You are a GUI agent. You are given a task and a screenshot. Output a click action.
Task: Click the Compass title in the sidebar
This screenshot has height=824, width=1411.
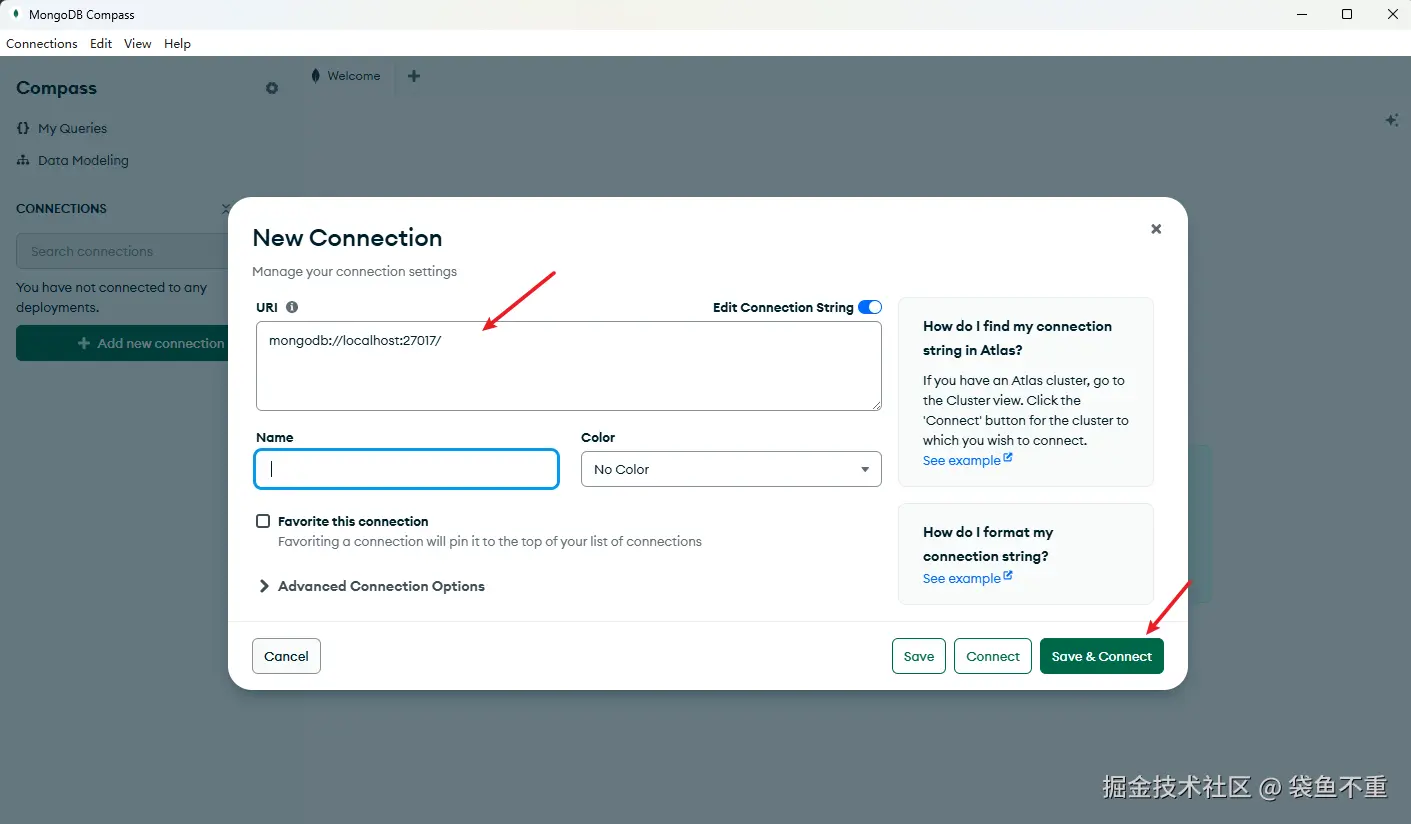tap(56, 88)
